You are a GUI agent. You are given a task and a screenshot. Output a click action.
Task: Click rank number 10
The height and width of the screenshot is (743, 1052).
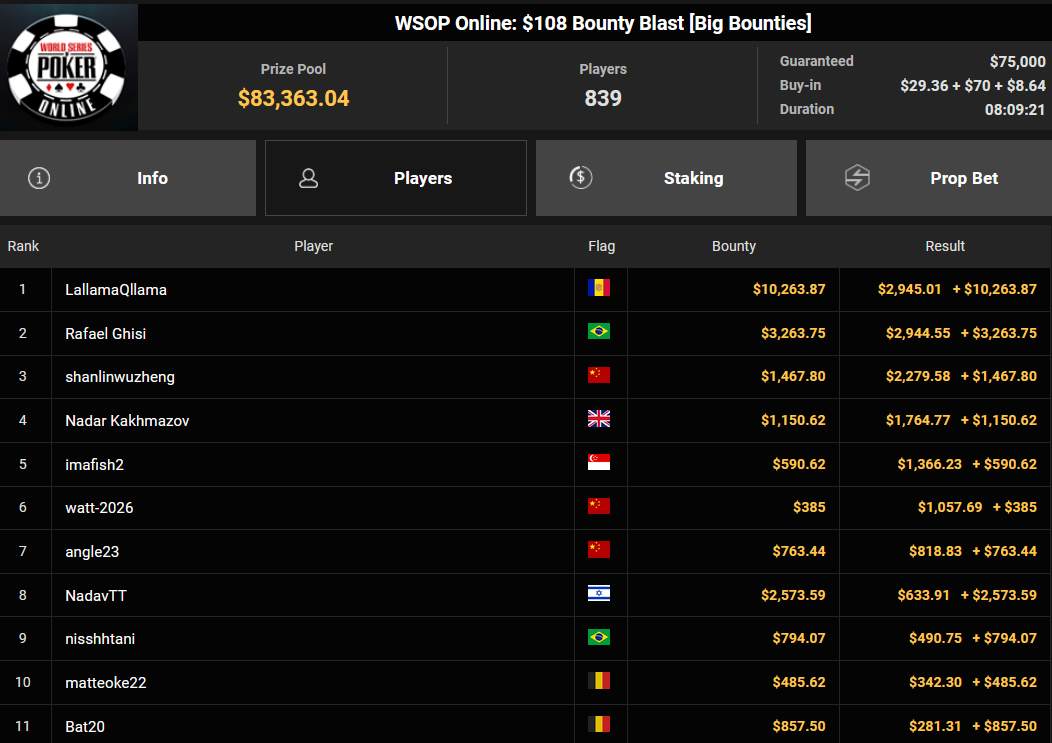click(x=23, y=682)
